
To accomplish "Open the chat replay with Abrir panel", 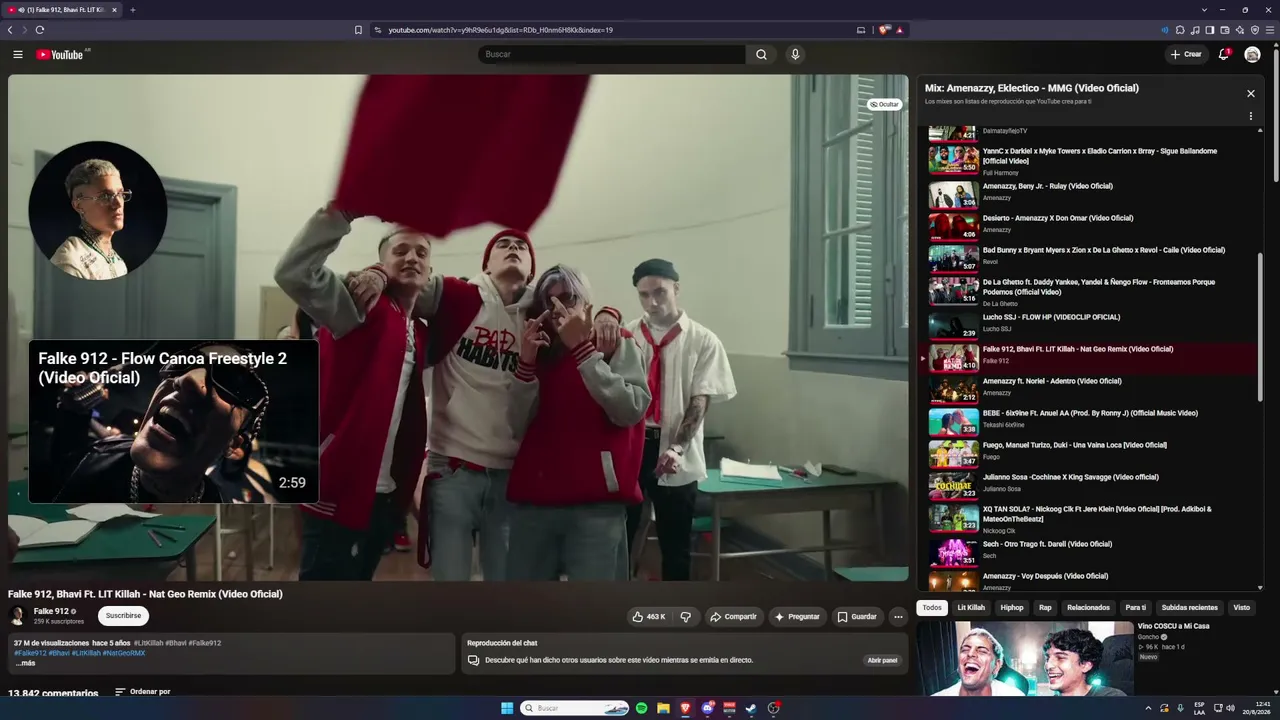I will coord(882,660).
